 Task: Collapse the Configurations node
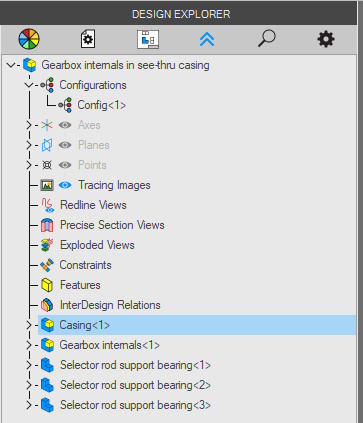29,85
